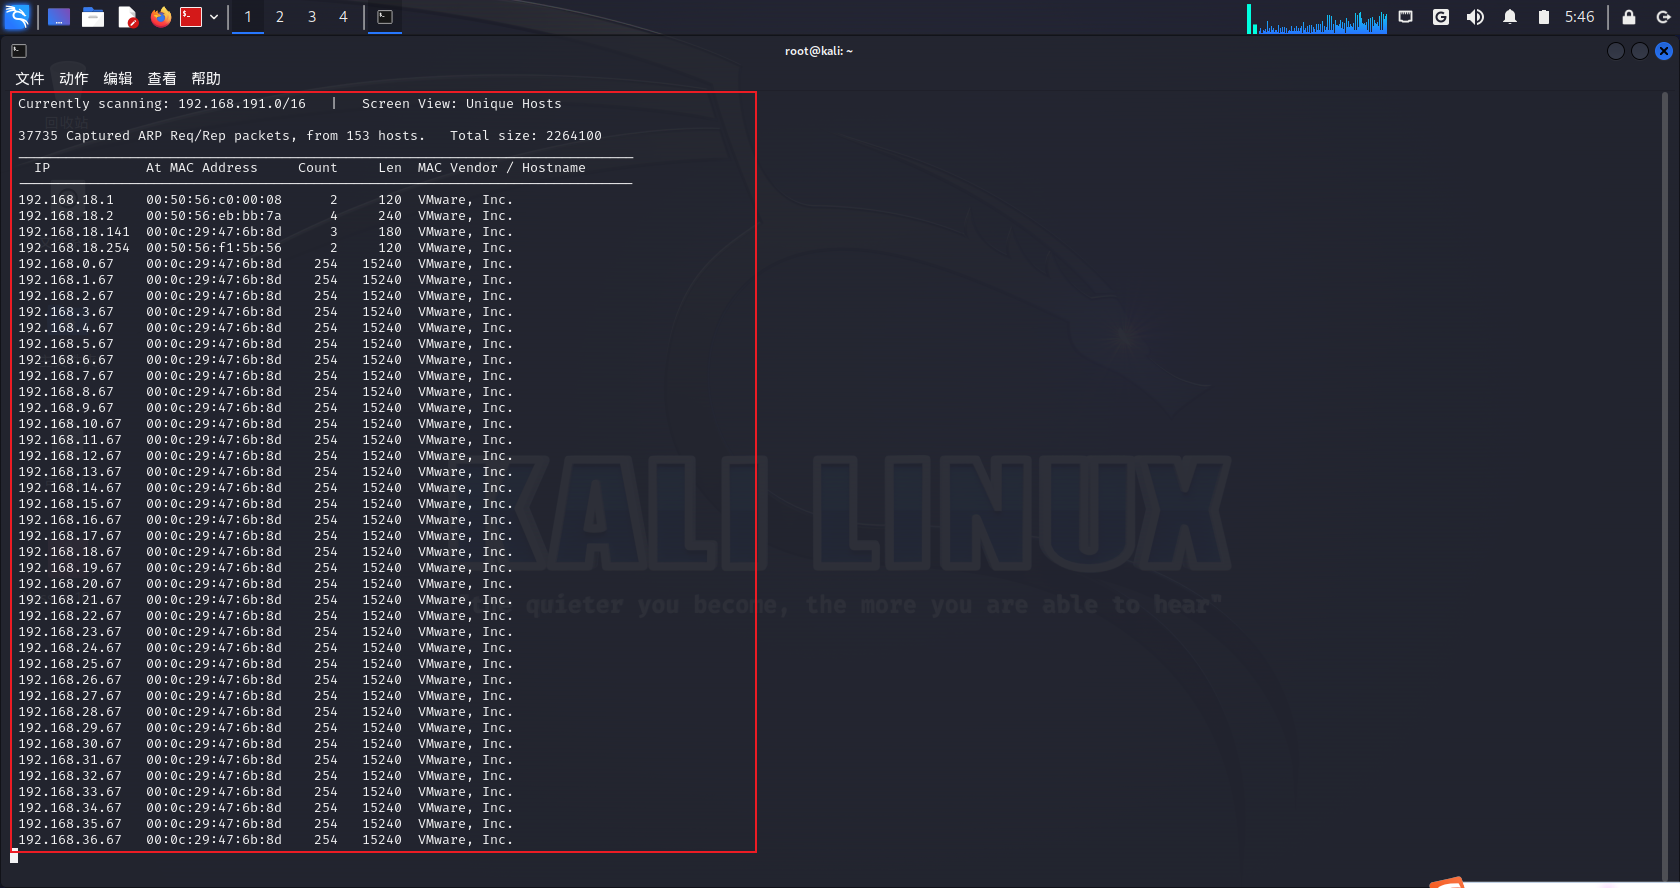Click the 'Currently scanning: 192.168.191.0/16' text
This screenshot has height=888, width=1680.
pos(162,104)
